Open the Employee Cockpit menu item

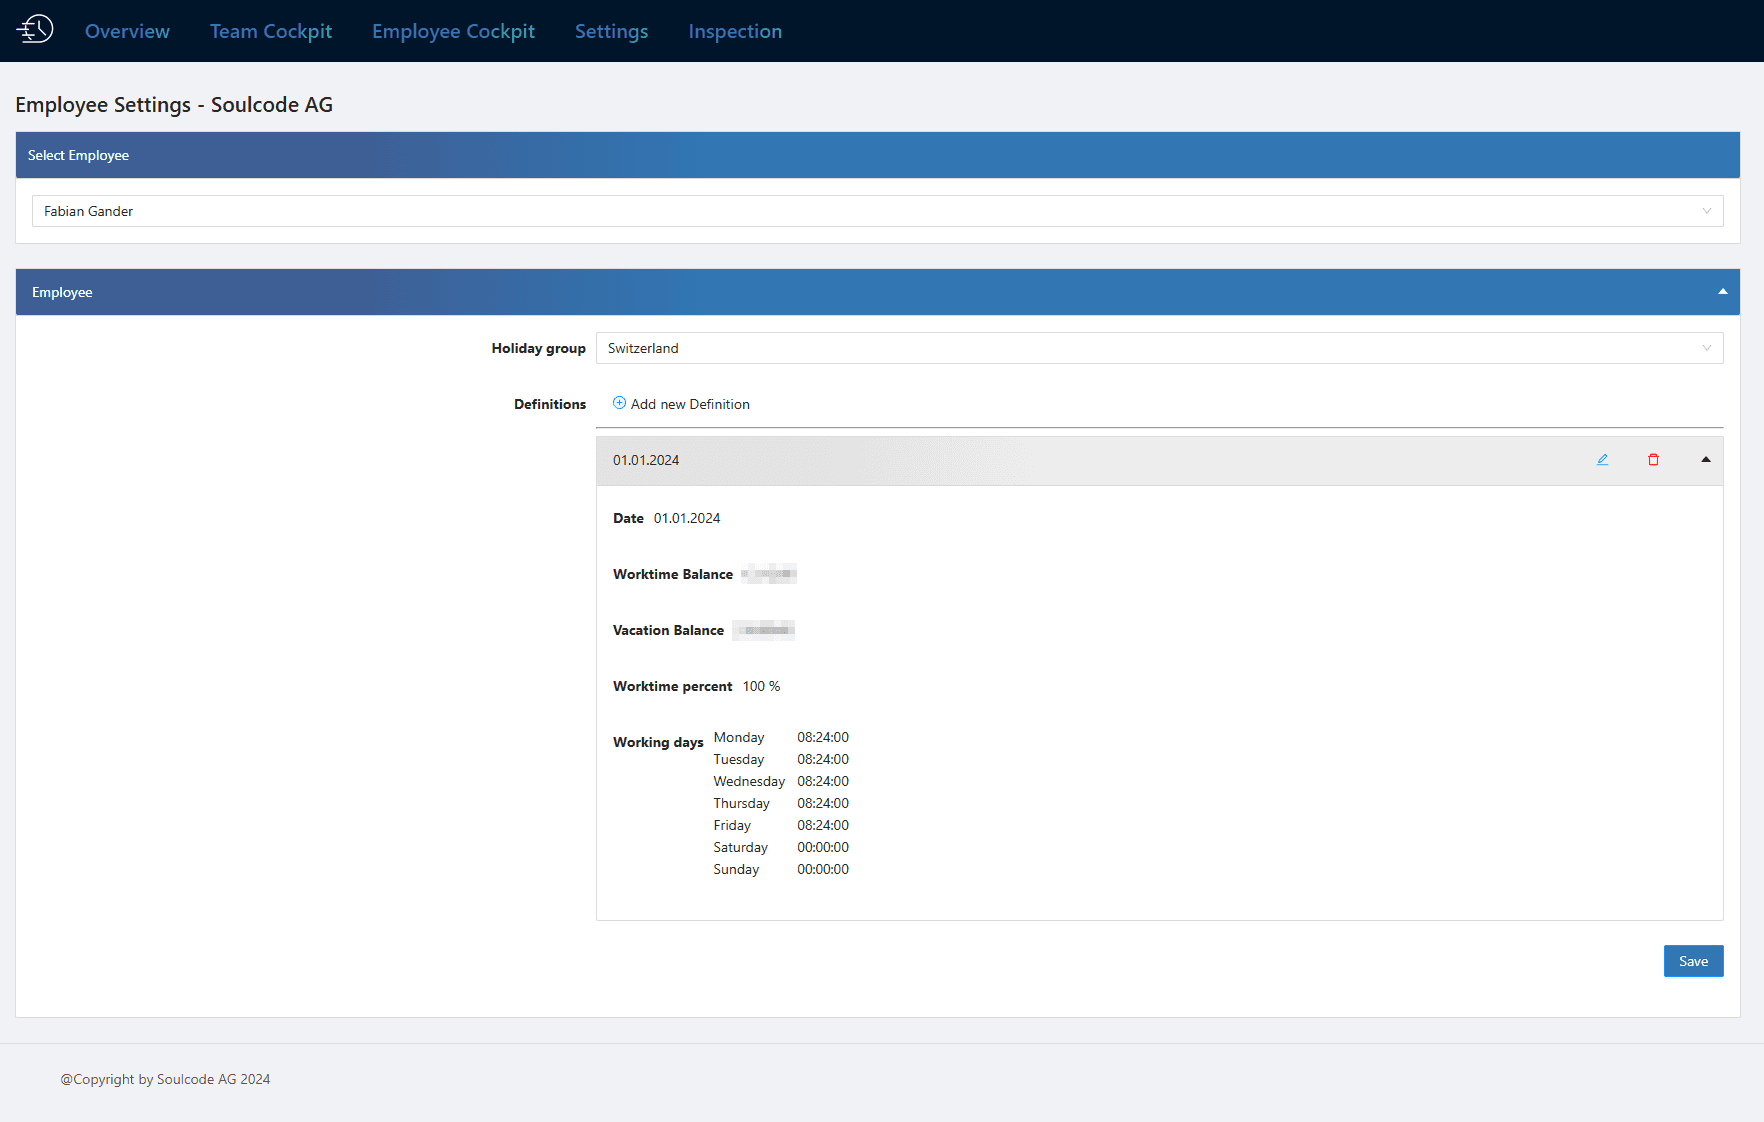[453, 31]
